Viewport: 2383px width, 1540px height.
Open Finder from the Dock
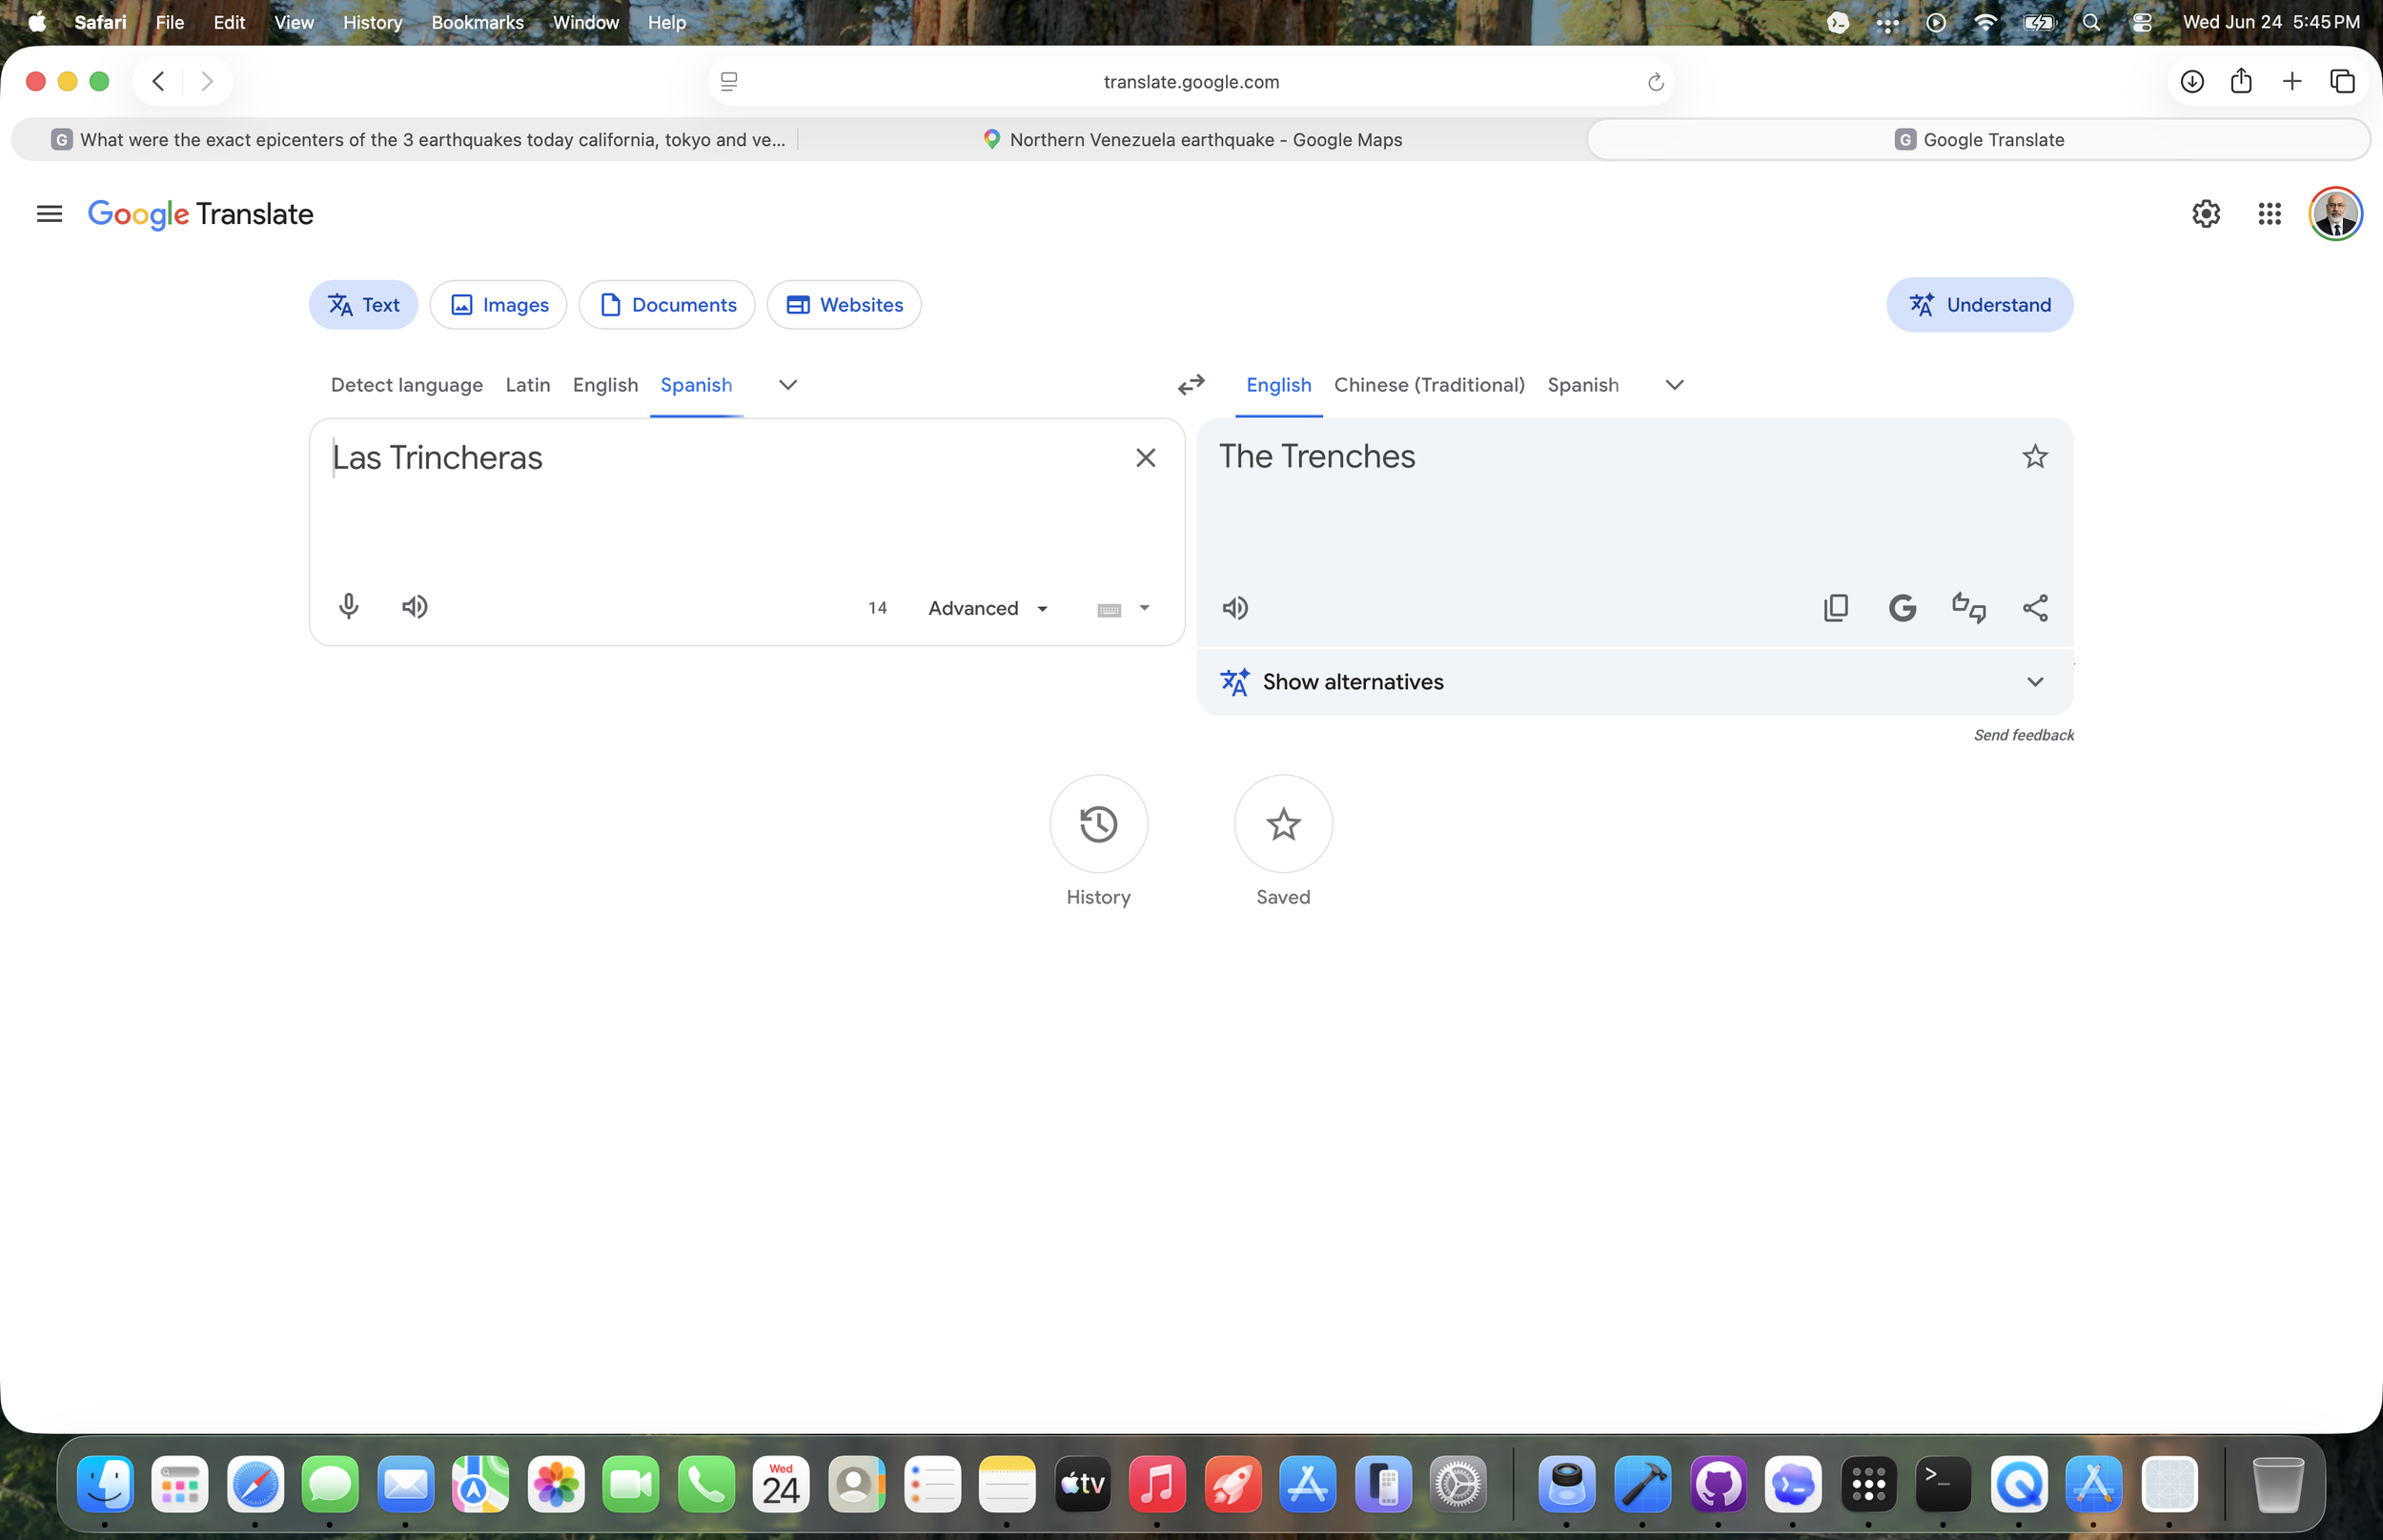pos(105,1485)
